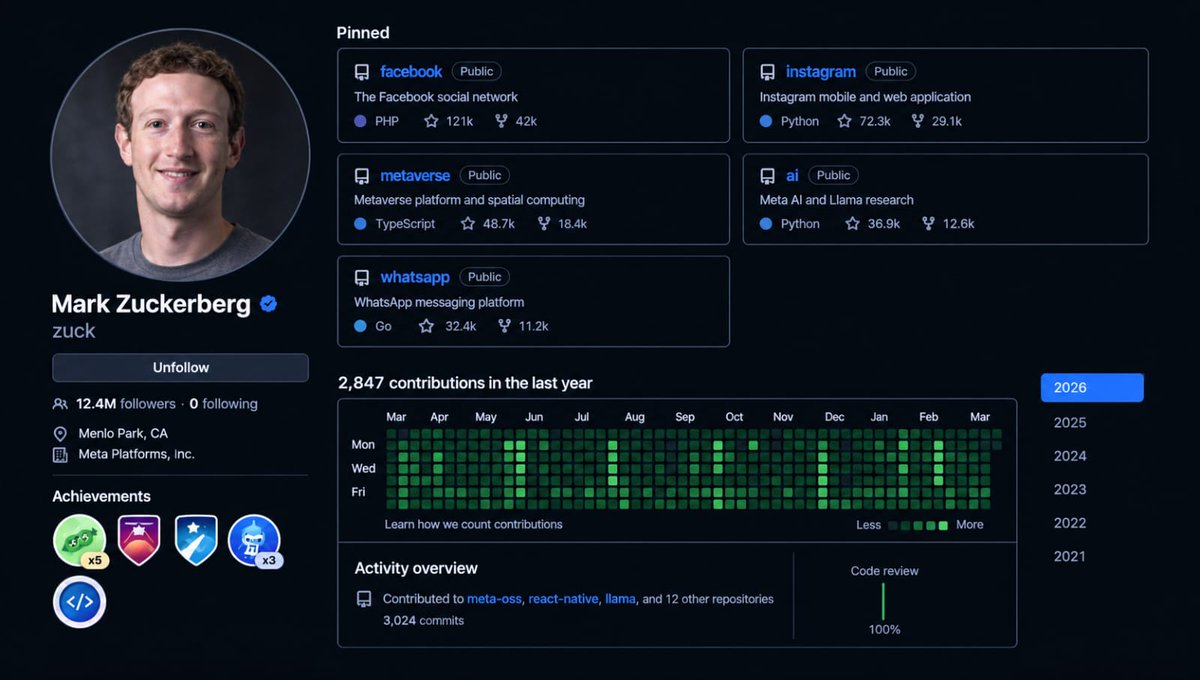
Task: Switch to the 2024 contribution year
Action: click(x=1070, y=456)
